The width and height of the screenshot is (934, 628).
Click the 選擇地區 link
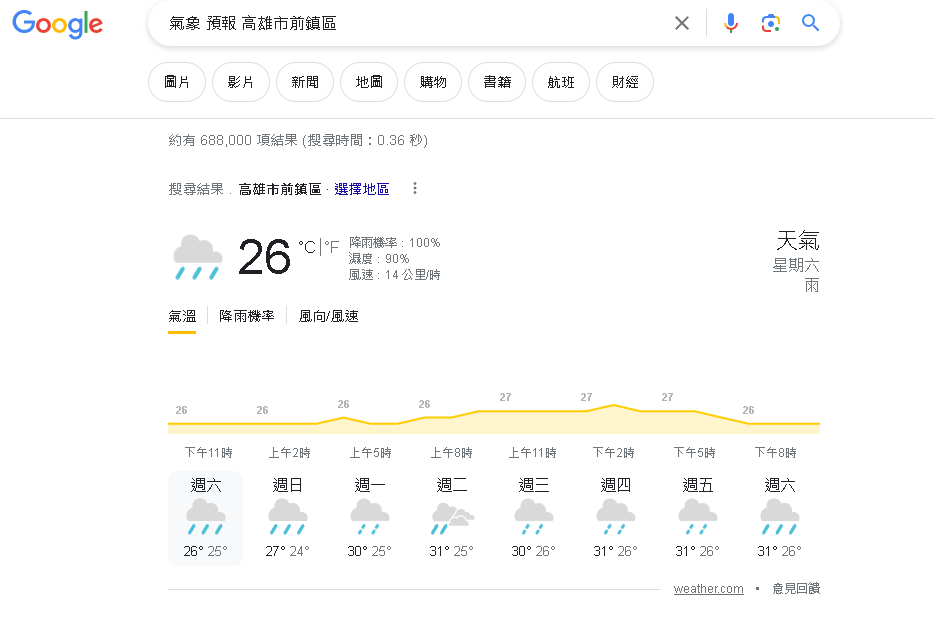point(362,189)
